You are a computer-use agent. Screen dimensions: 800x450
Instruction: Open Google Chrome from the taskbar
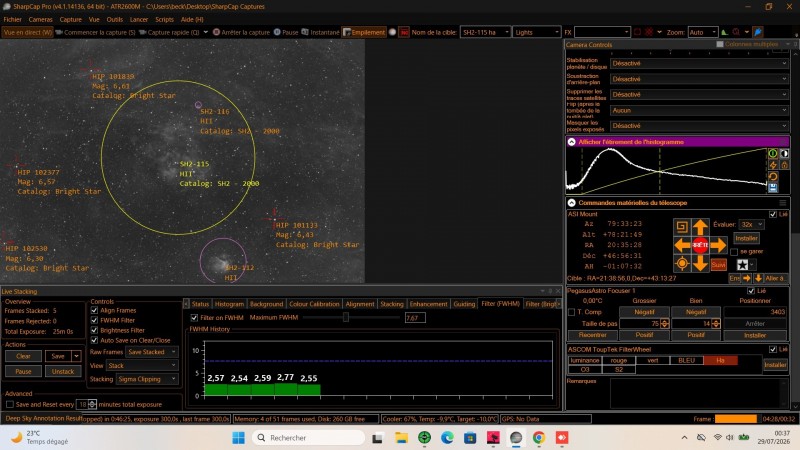click(539, 437)
